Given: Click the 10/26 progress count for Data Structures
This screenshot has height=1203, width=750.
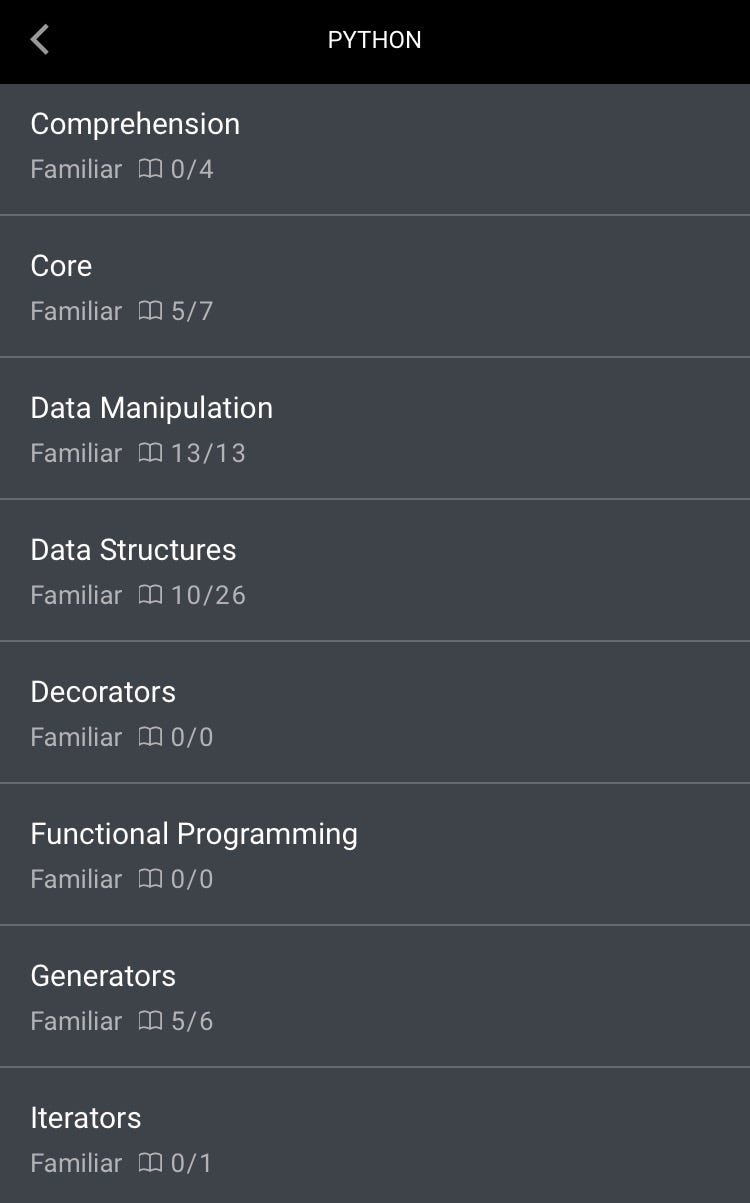Looking at the screenshot, I should click(x=208, y=596).
